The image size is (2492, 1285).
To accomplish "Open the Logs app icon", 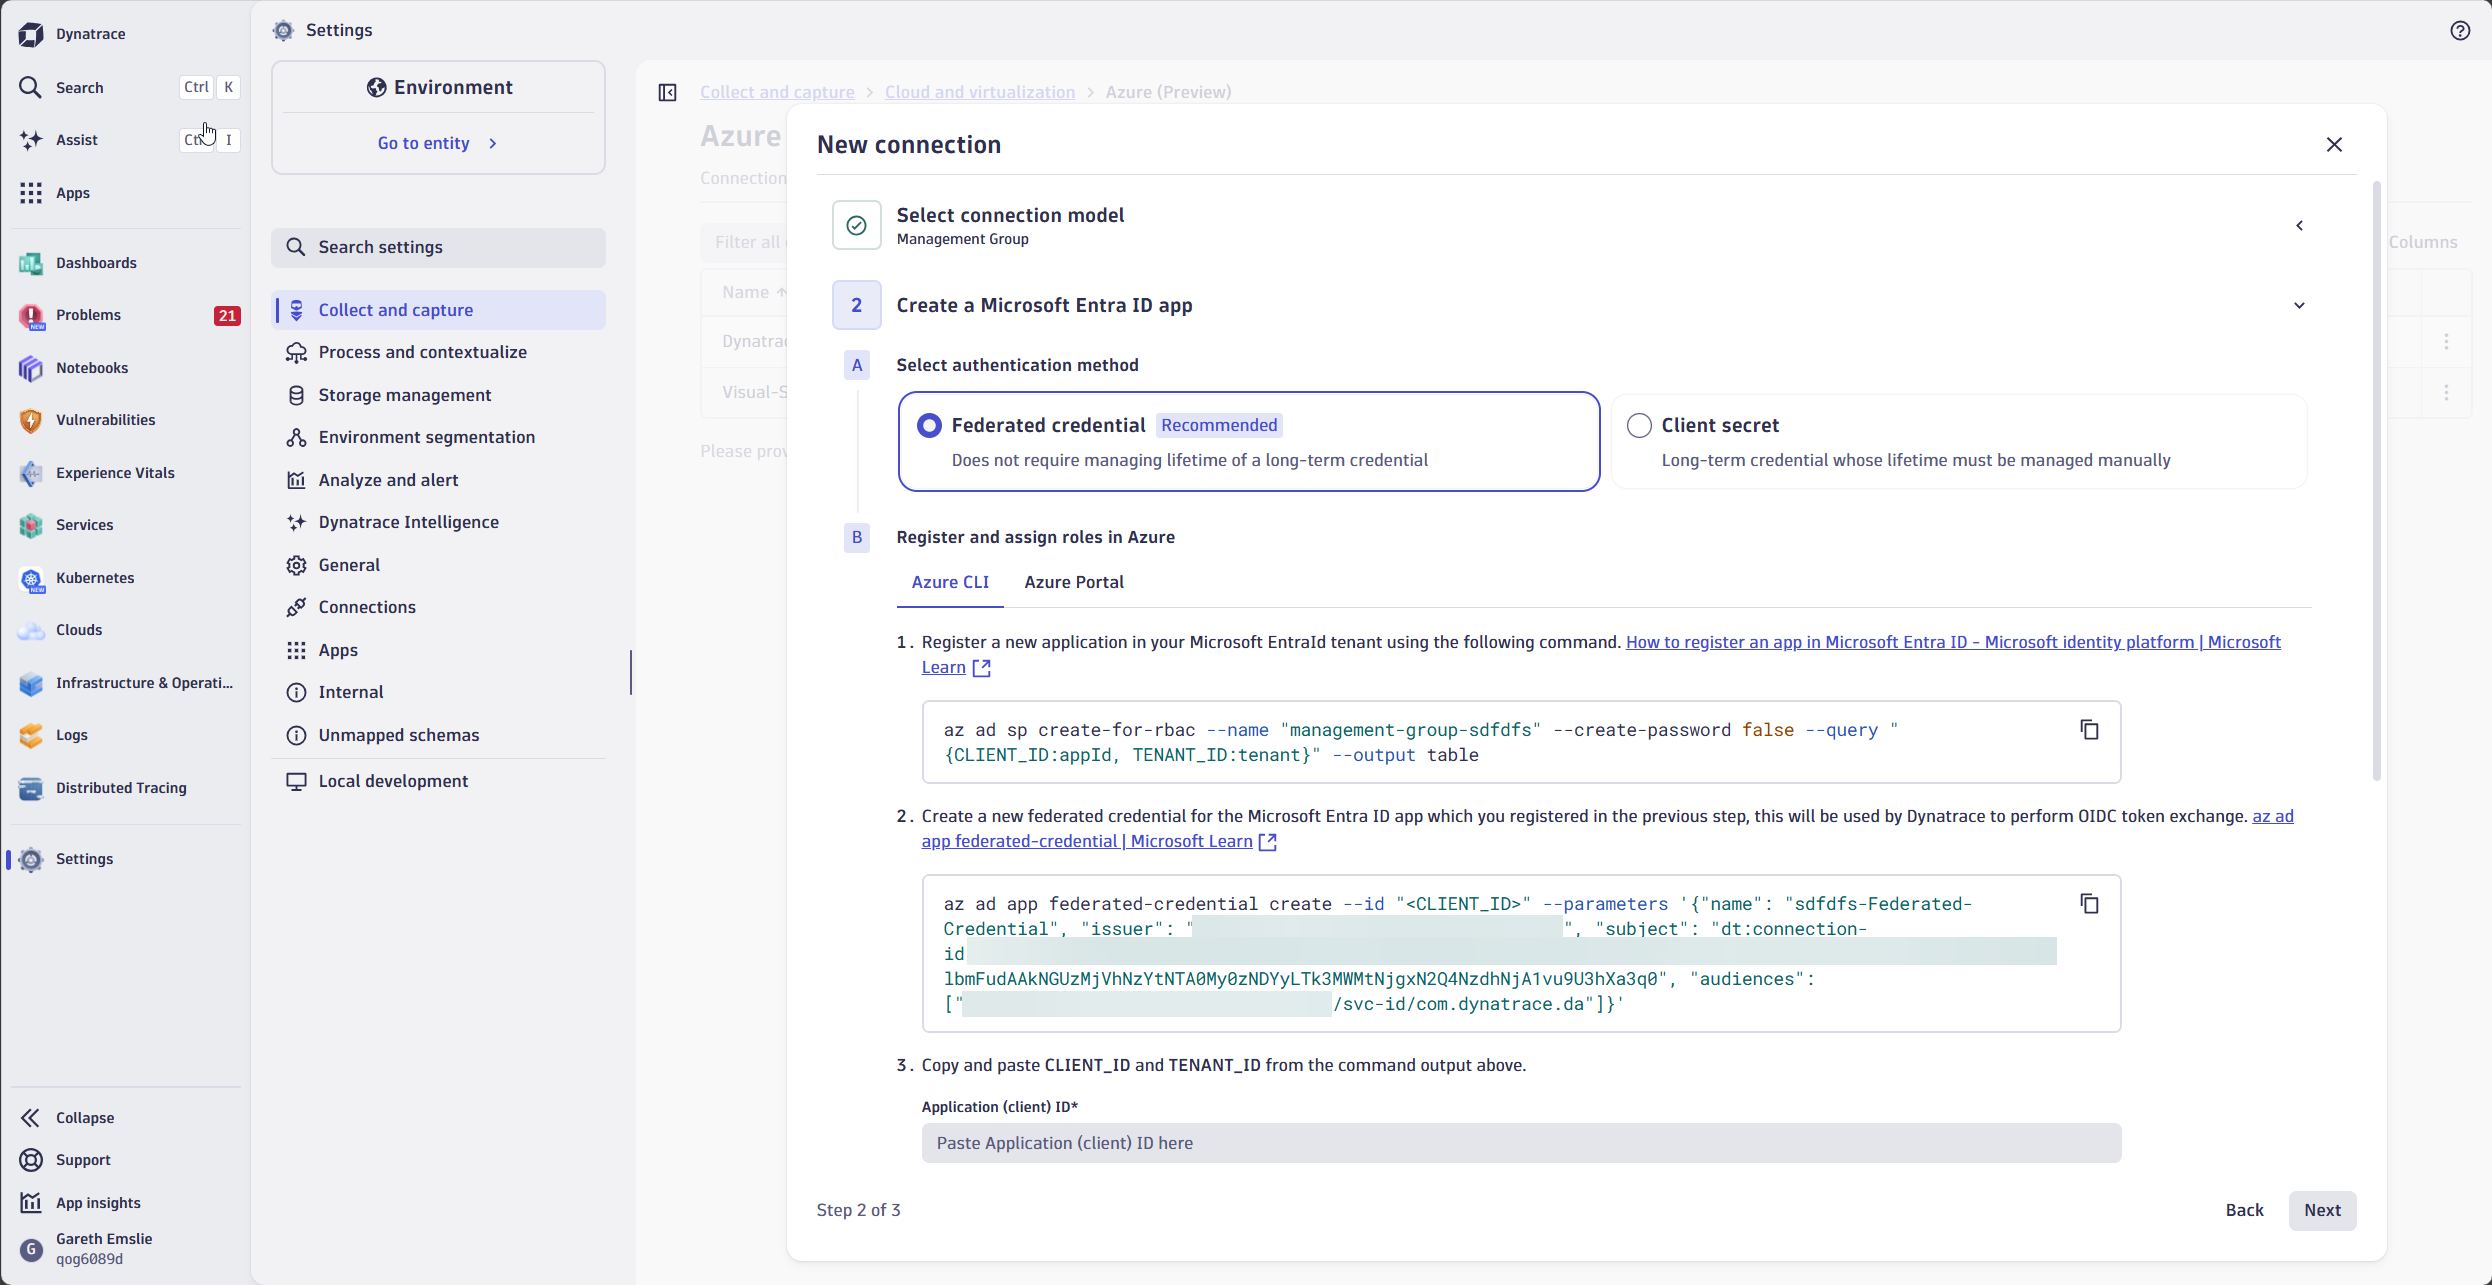I will (x=31, y=735).
